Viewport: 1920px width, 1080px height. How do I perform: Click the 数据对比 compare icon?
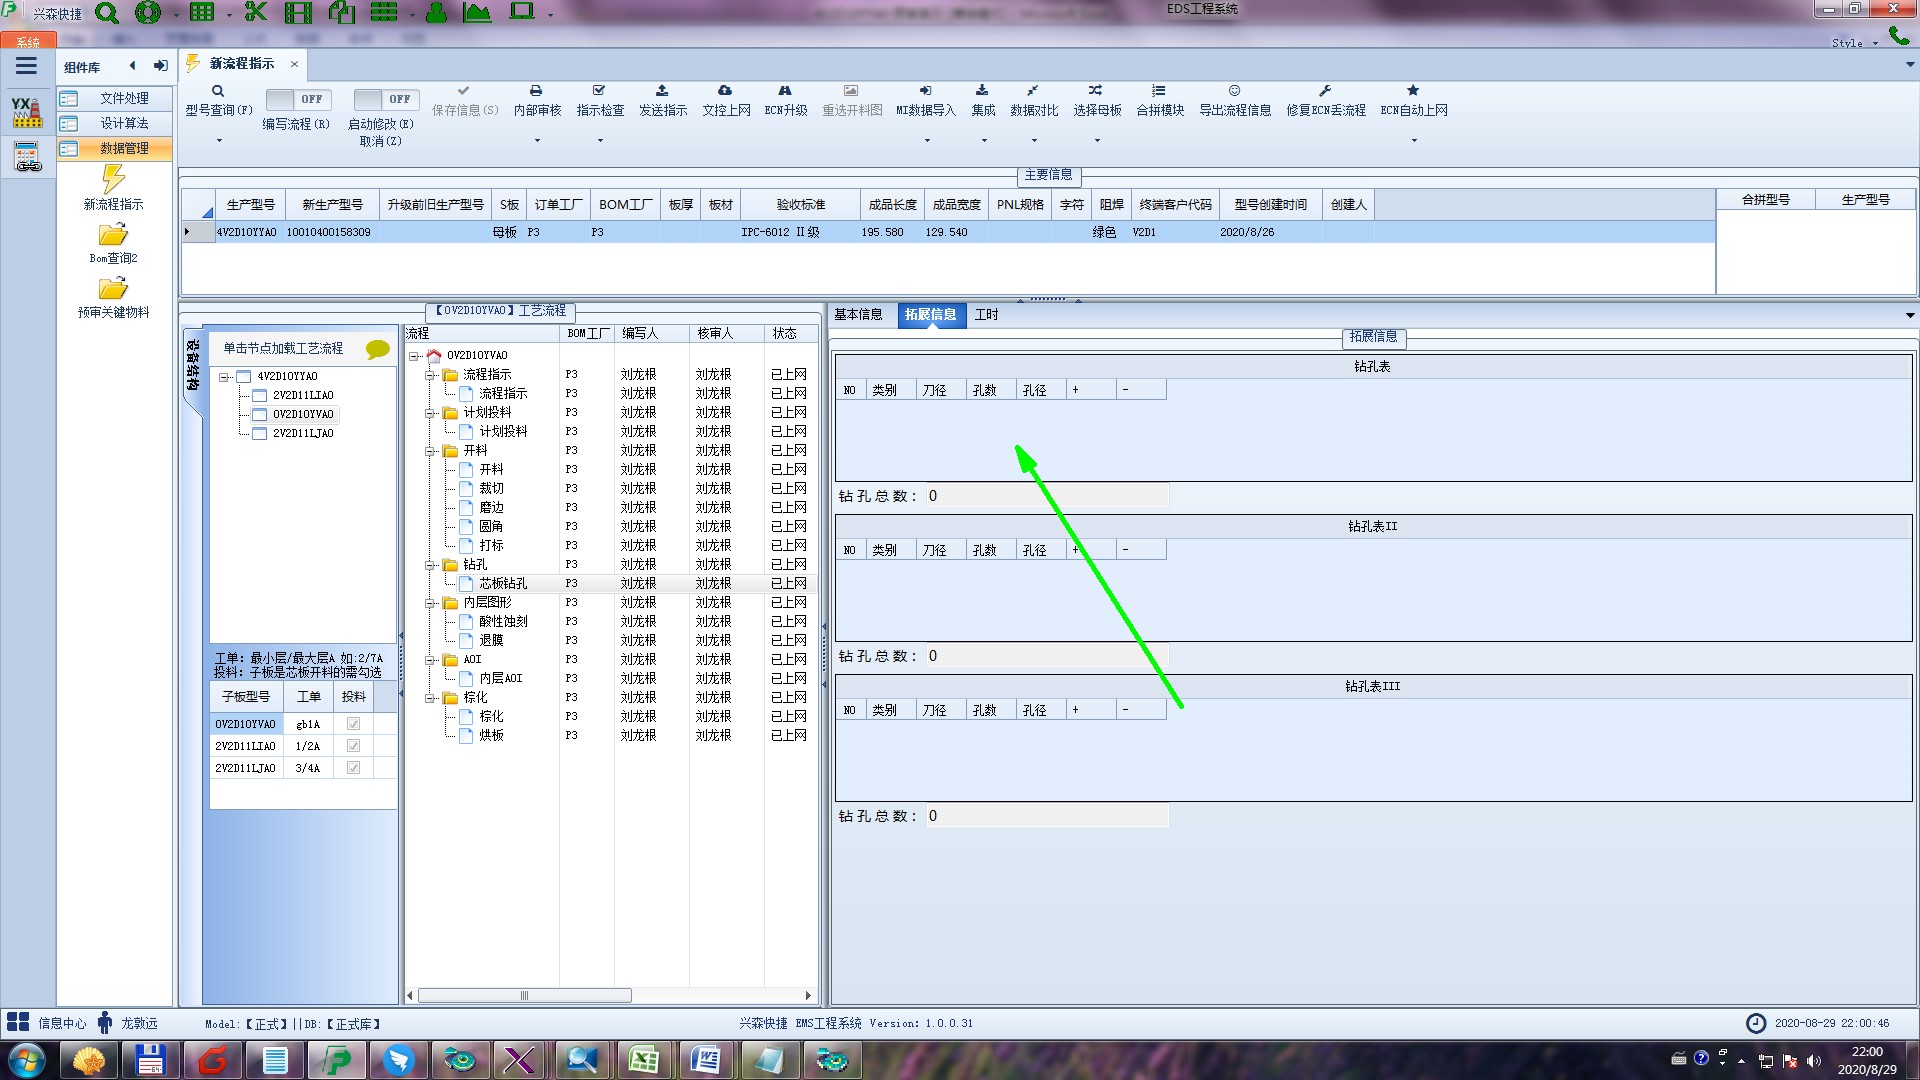coord(1033,91)
